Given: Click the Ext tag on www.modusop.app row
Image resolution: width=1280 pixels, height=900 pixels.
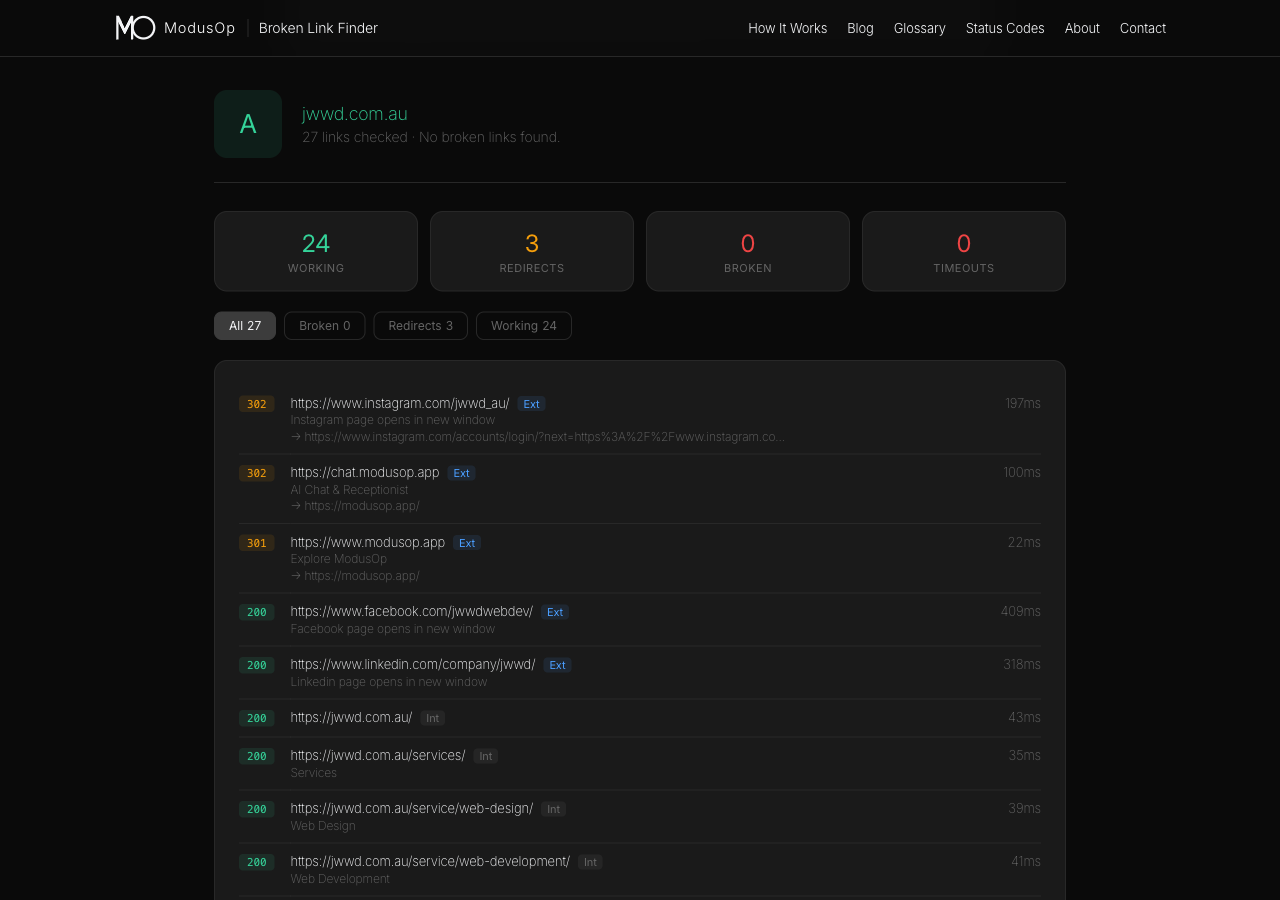Looking at the screenshot, I should (x=467, y=543).
